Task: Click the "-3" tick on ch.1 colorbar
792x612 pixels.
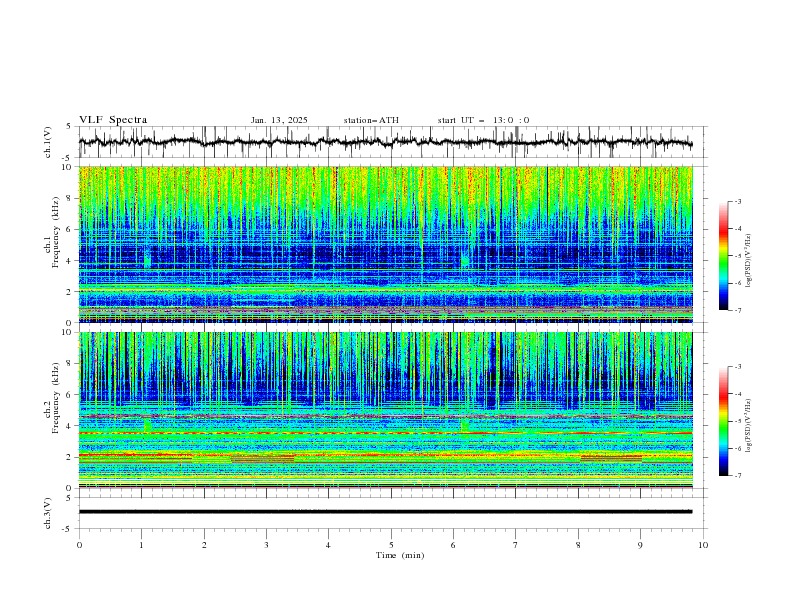Action: point(737,201)
